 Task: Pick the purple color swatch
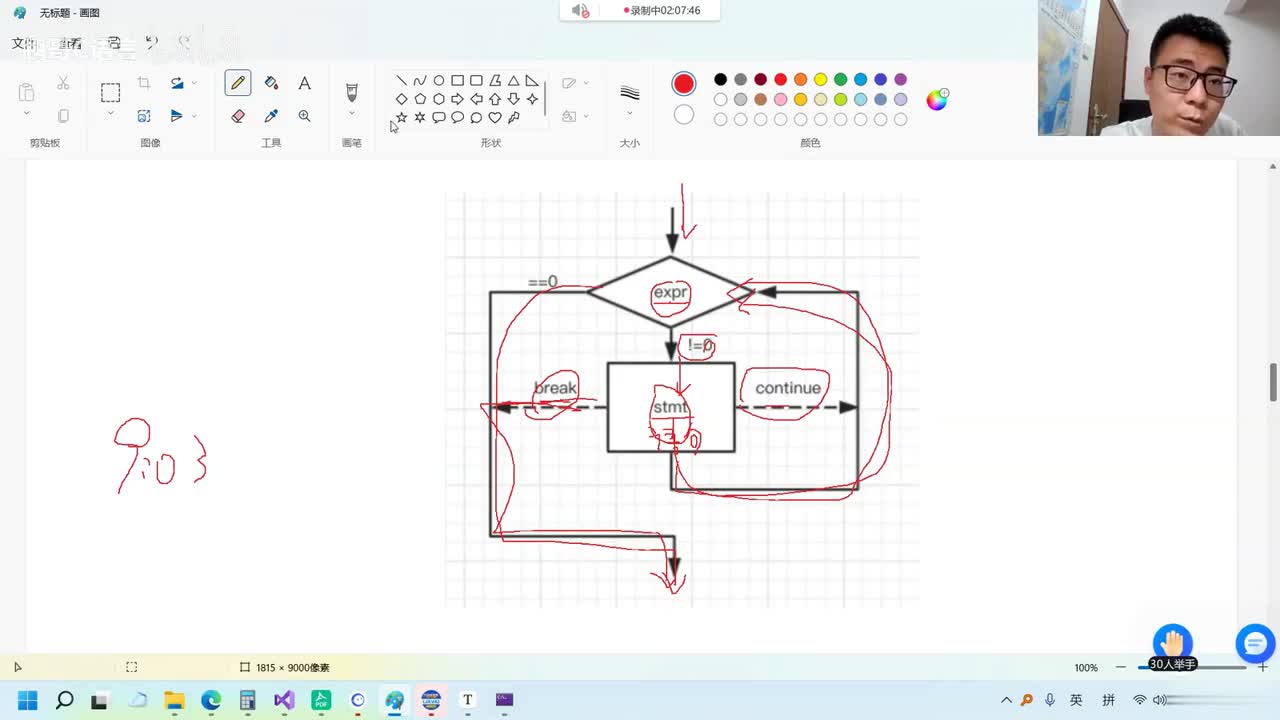900,79
